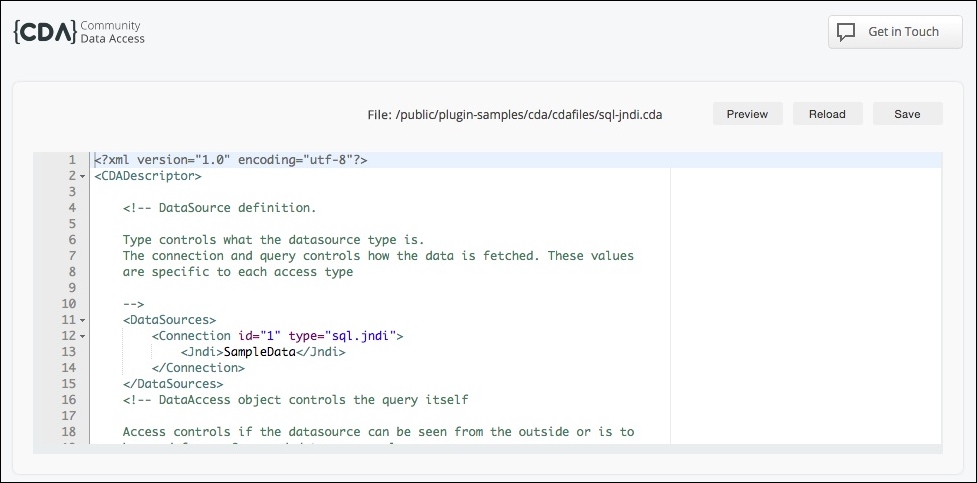Reload the sql-jndi.cda file
Image resolution: width=977 pixels, height=483 pixels.
827,114
